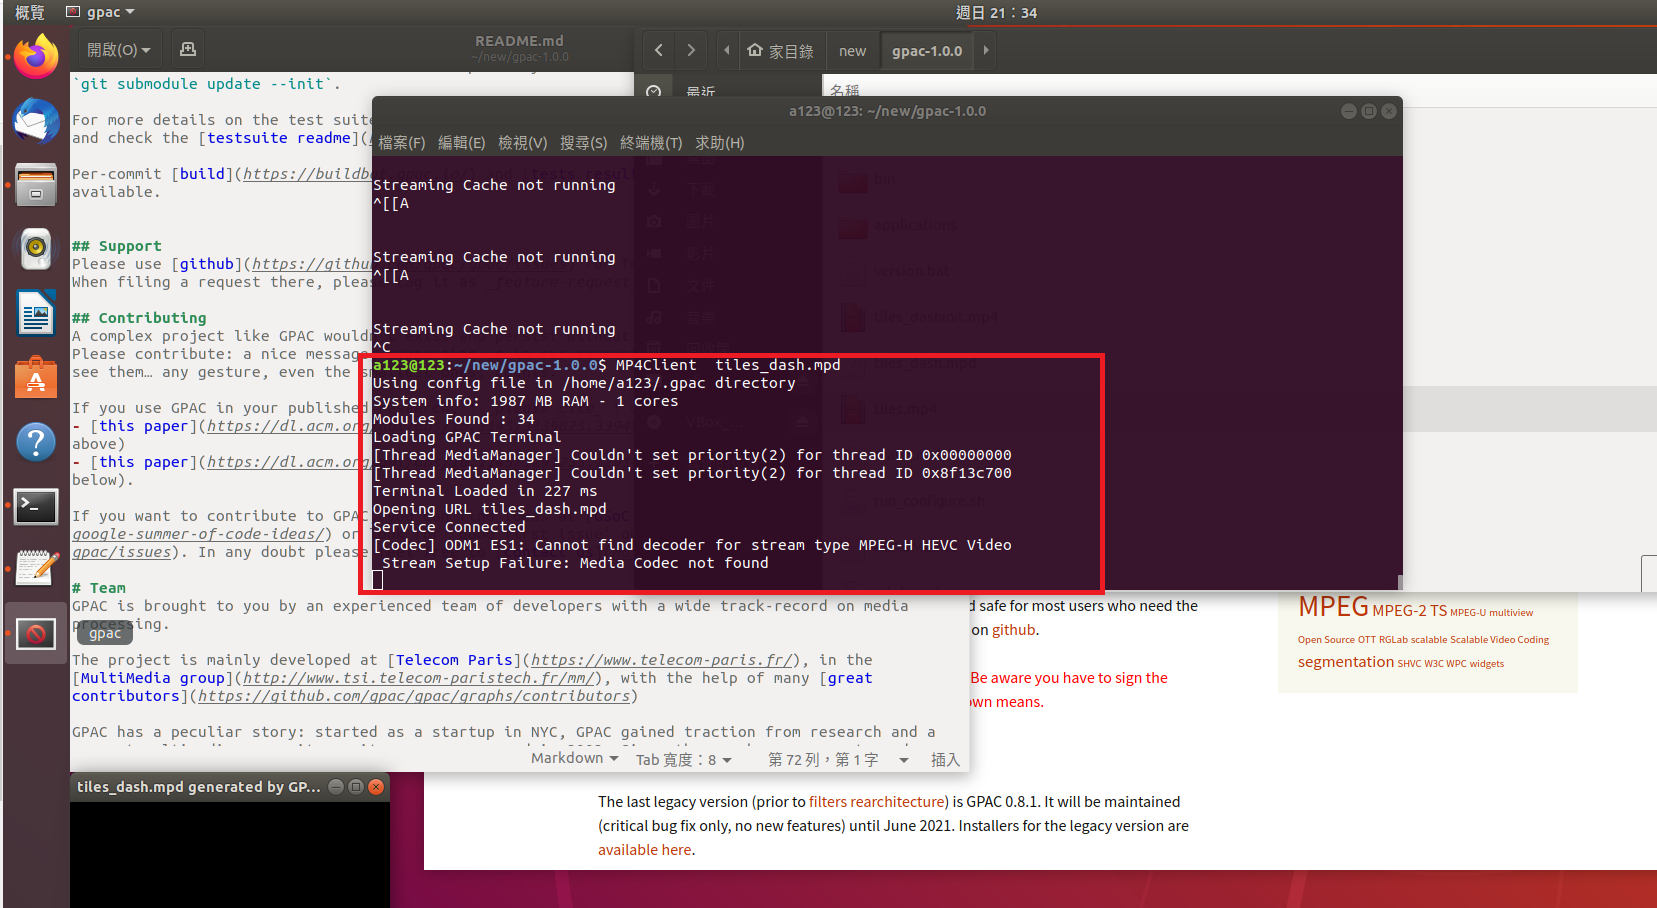Viewport: 1657px width, 908px height.
Task: Open Thunderbird mail from the dock
Action: coord(36,121)
